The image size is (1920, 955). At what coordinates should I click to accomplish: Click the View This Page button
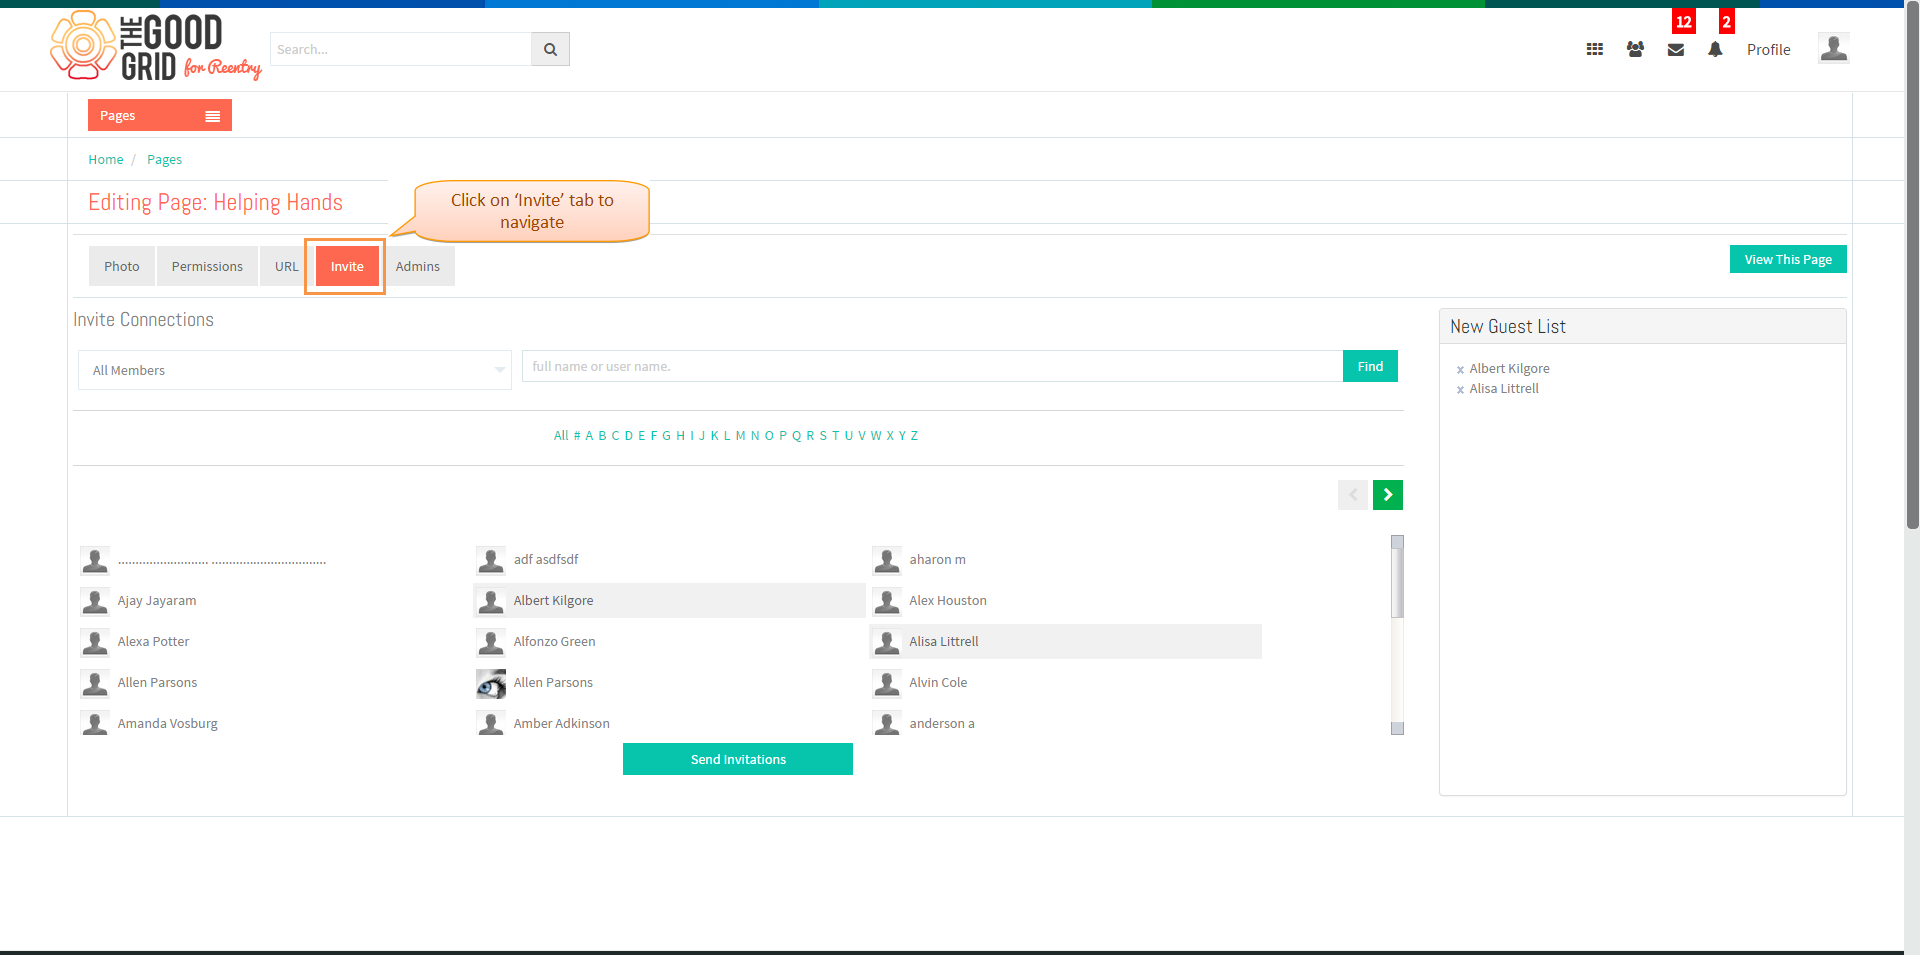[1788, 259]
